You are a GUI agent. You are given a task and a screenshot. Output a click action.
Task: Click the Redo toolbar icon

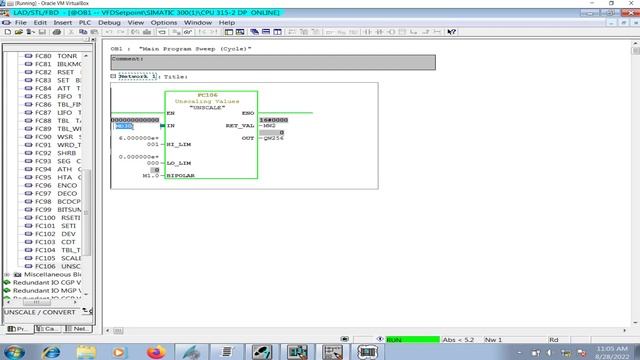point(120,32)
